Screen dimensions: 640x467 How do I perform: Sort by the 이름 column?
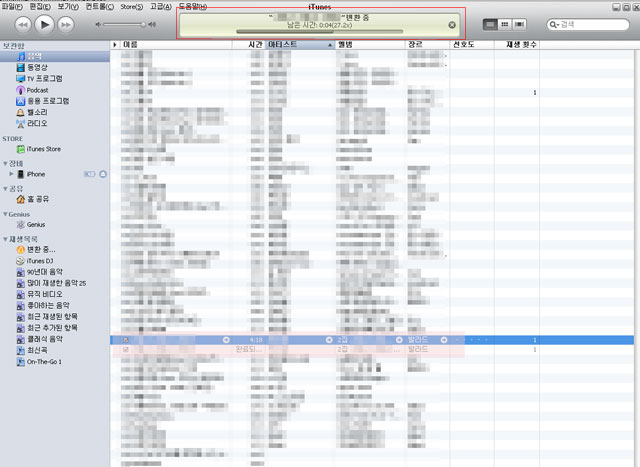coord(176,44)
